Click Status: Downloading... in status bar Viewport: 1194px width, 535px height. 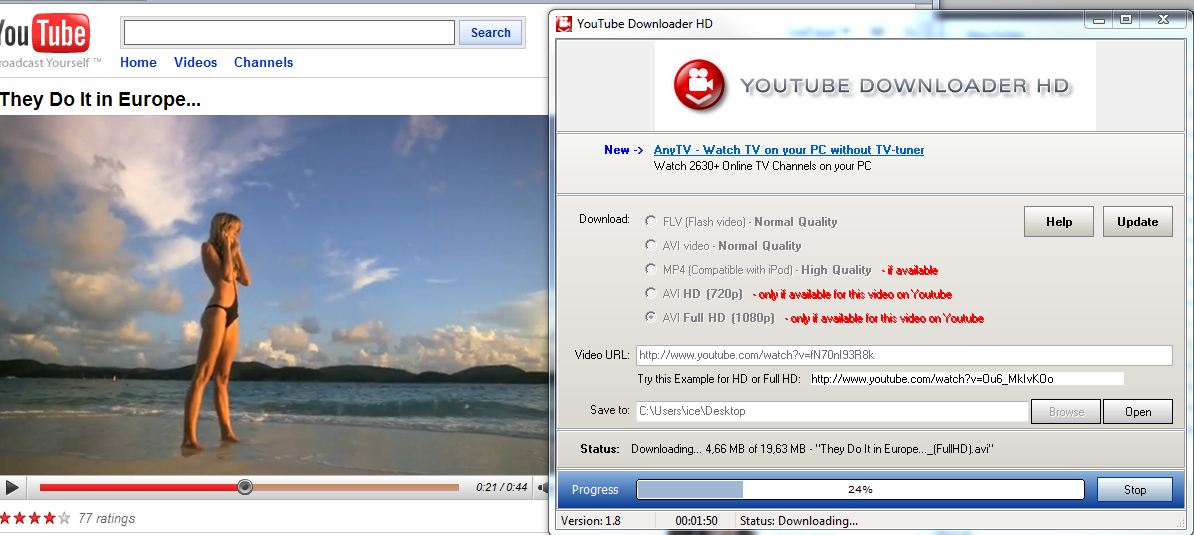(x=799, y=521)
